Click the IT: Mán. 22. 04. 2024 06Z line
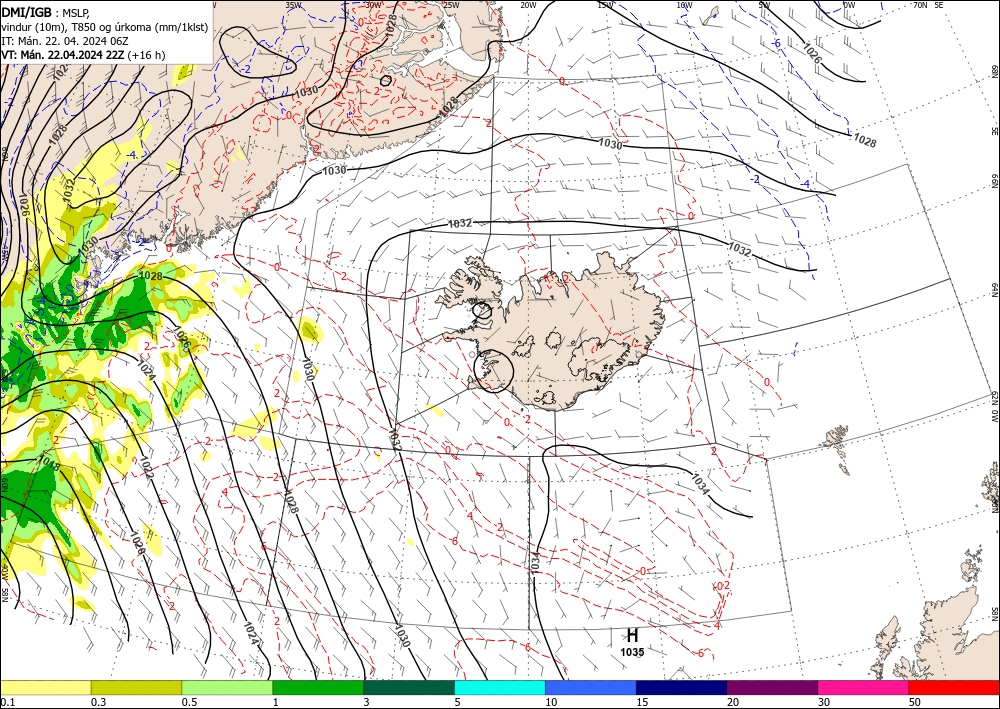 pyautogui.click(x=66, y=40)
